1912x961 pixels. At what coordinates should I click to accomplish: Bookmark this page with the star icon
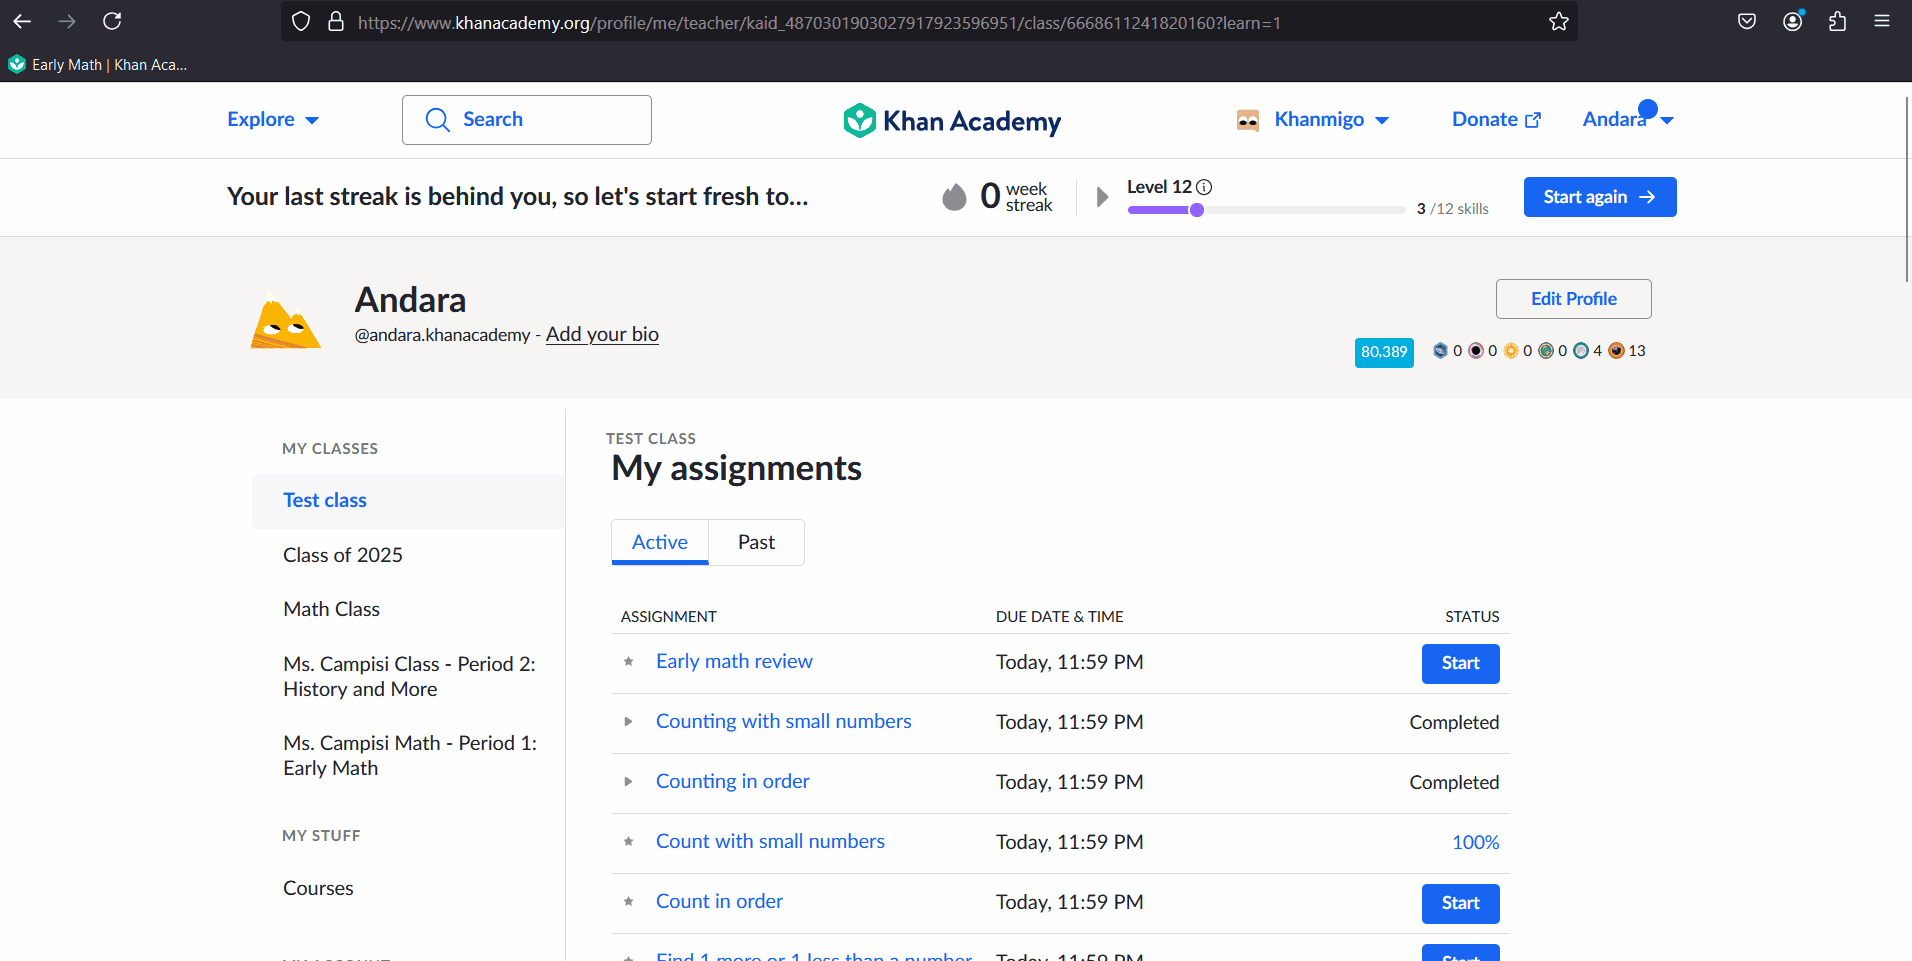1558,21
